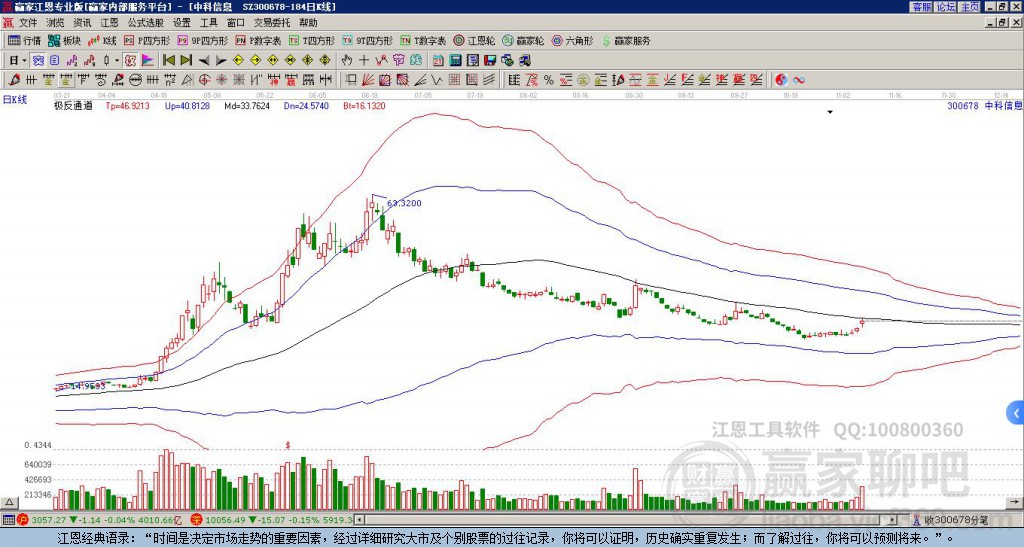Select the hand pan tool

[x=347, y=61]
